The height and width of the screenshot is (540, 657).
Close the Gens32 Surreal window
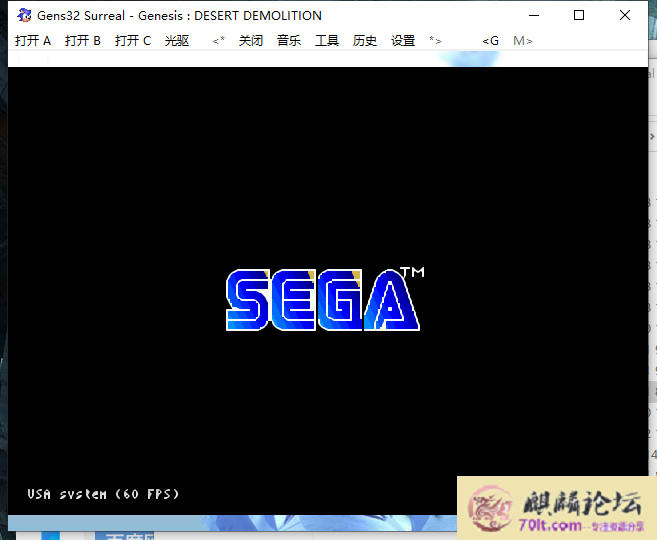(x=625, y=16)
